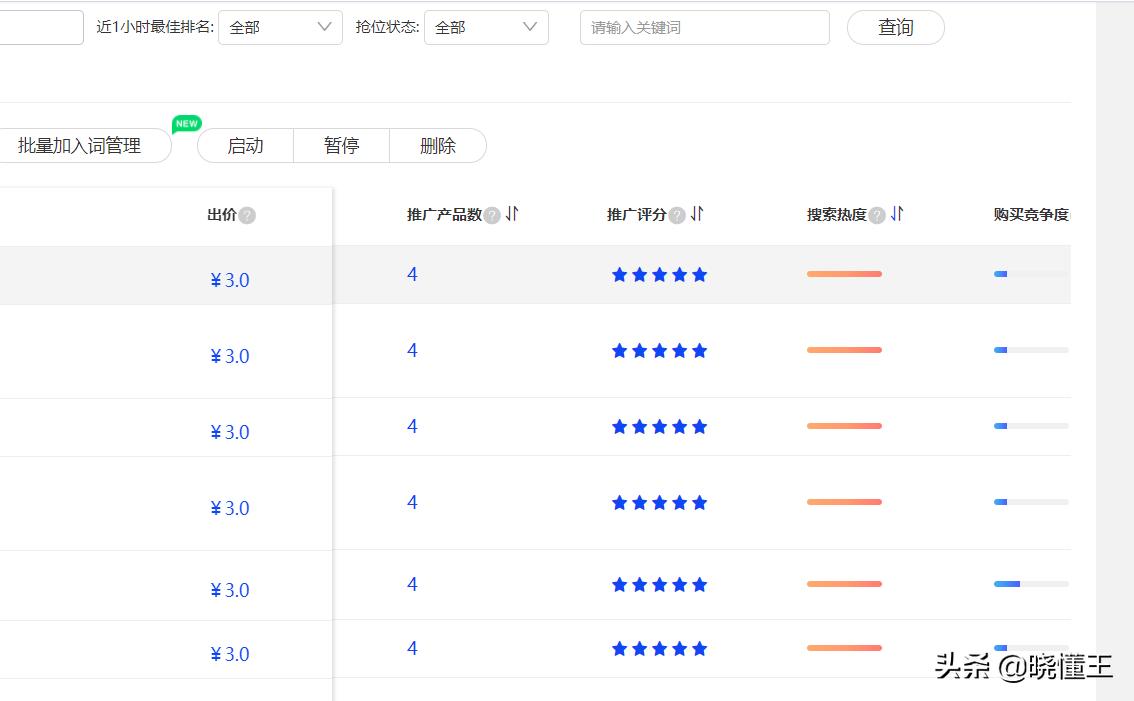1134x701 pixels.
Task: Toggle sort order on 推广产品数 column
Action: pyautogui.click(x=510, y=214)
